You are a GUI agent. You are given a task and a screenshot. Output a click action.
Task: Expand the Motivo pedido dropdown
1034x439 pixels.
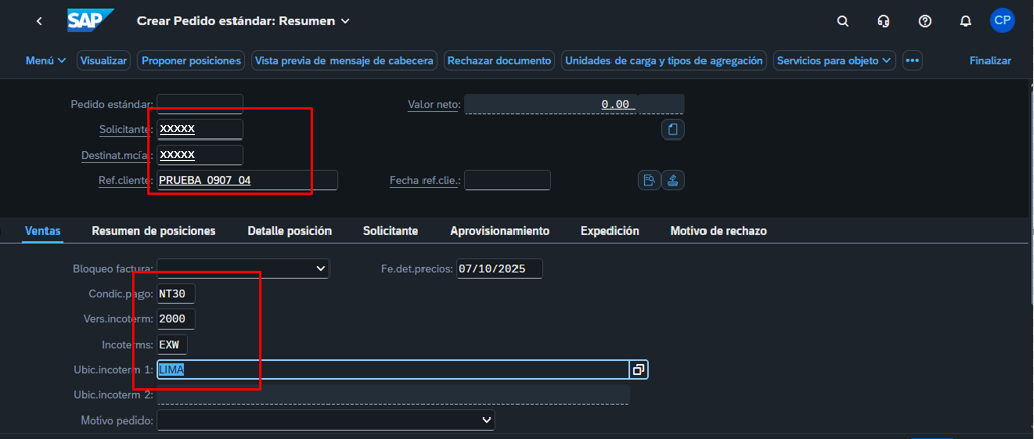pyautogui.click(x=487, y=420)
